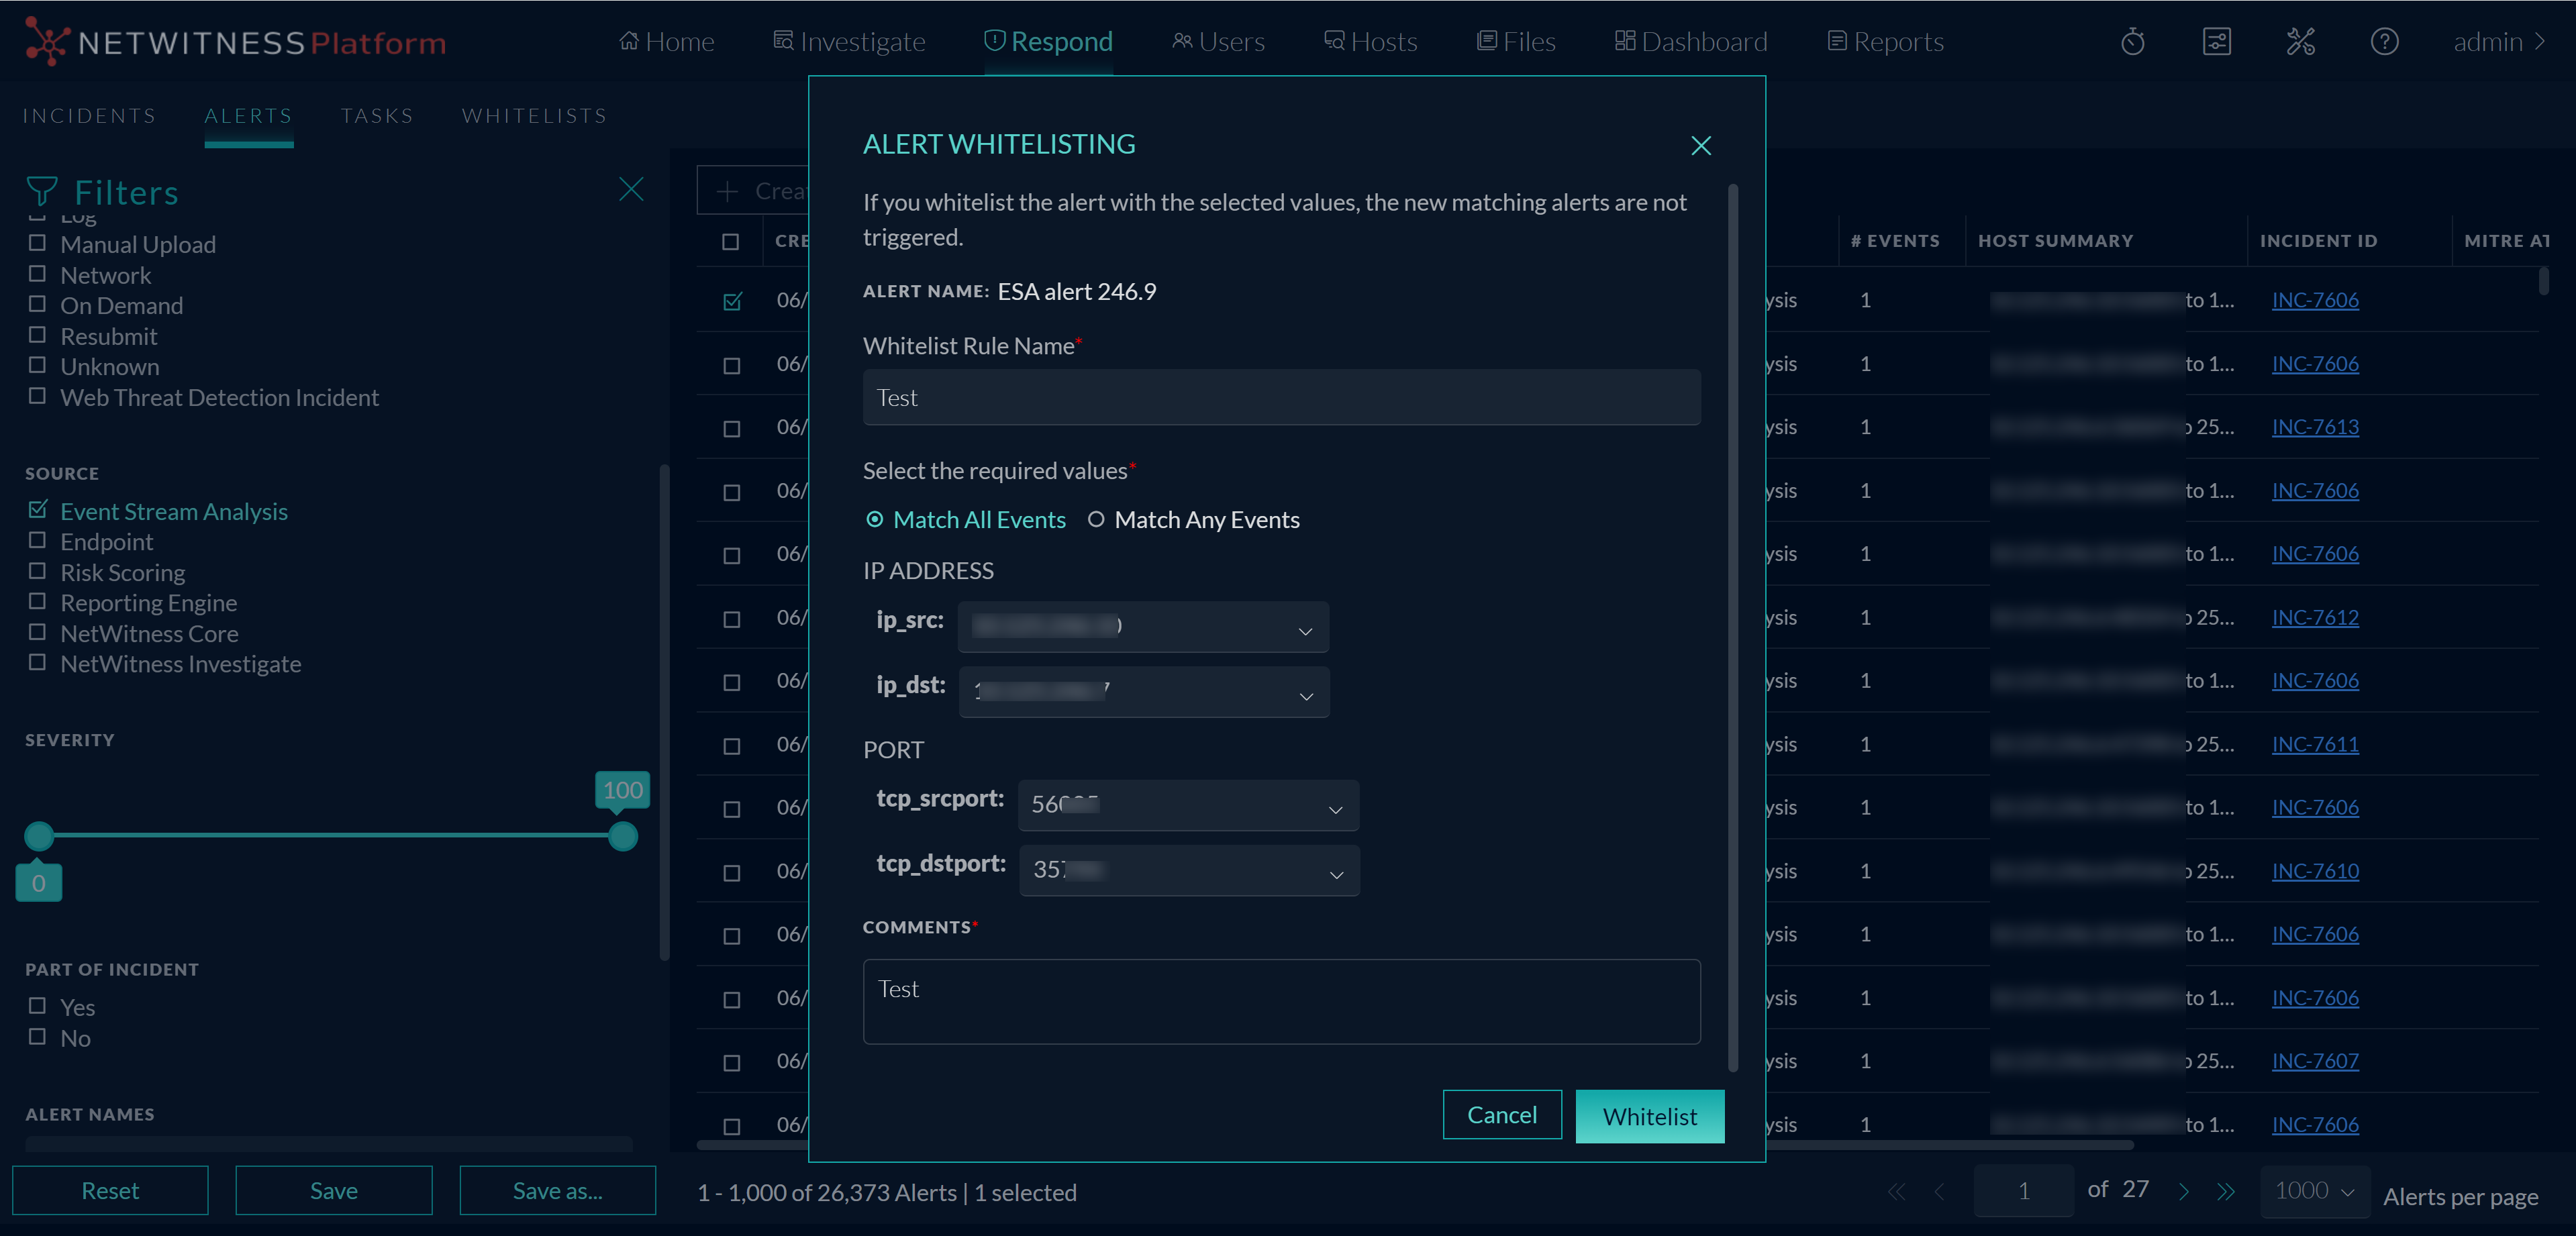This screenshot has height=1236, width=2576.
Task: Uncheck Event Stream Analysis source filter
Action: click(x=38, y=510)
